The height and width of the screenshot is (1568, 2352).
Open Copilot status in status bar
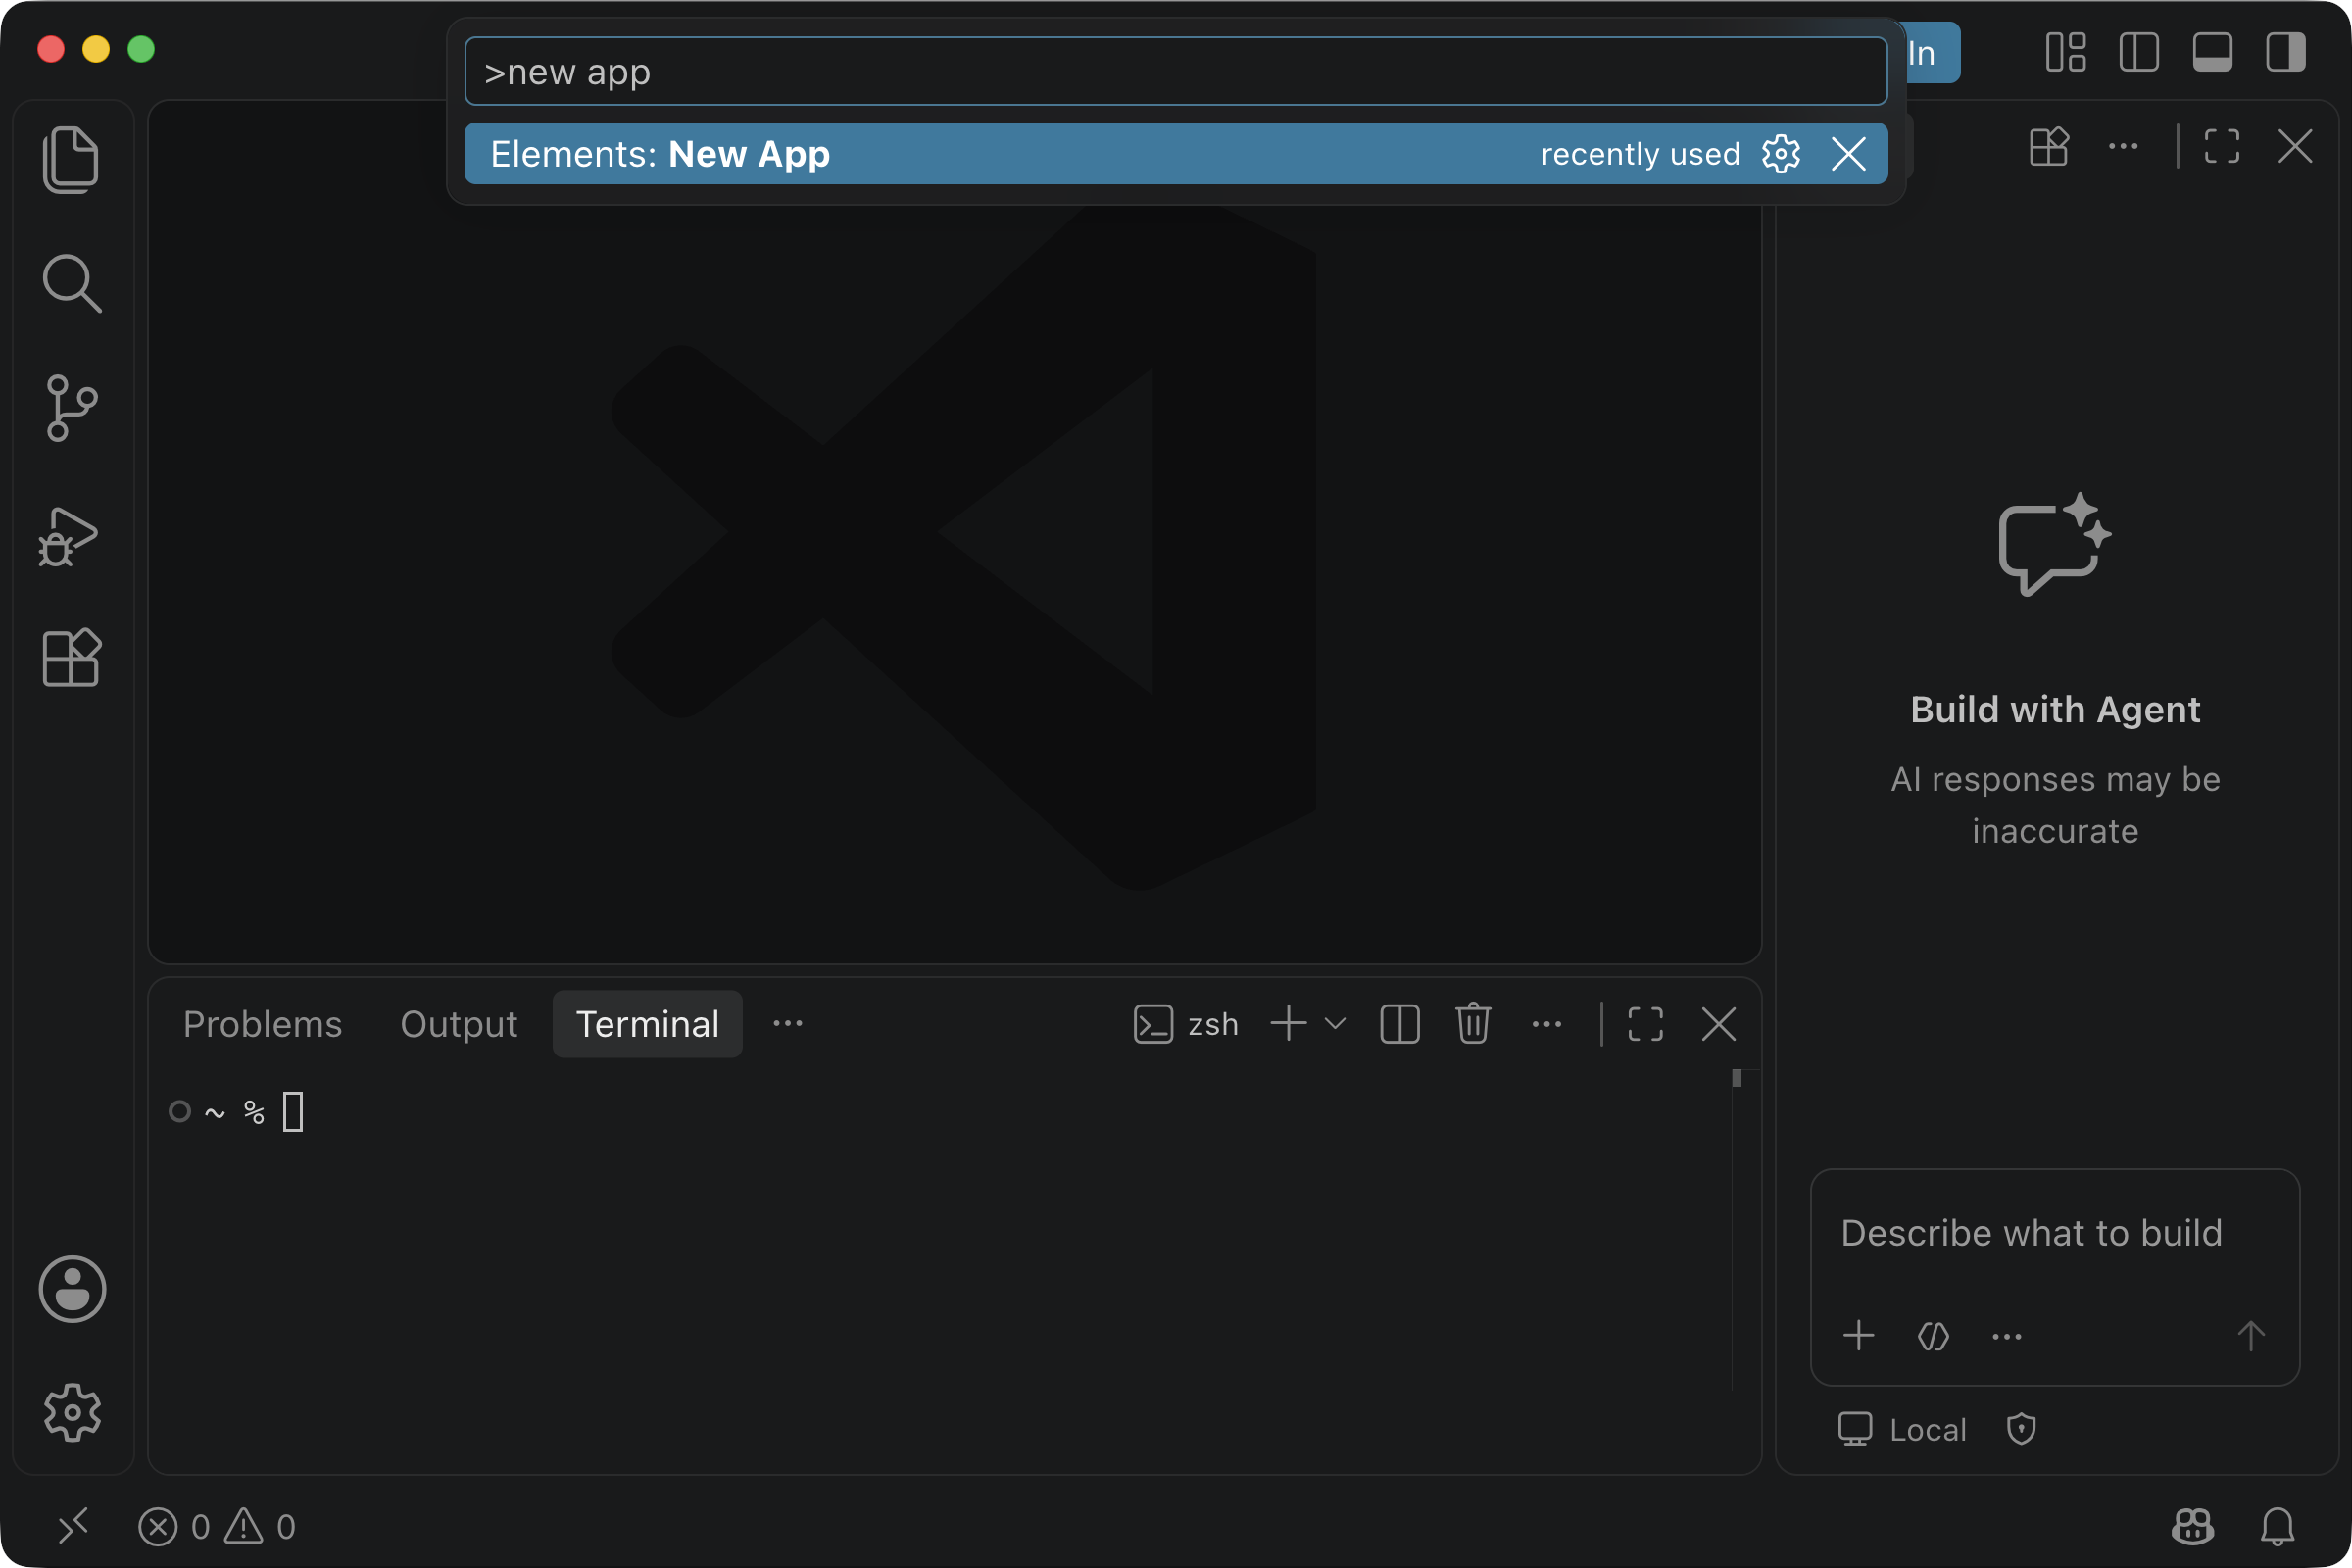2193,1527
